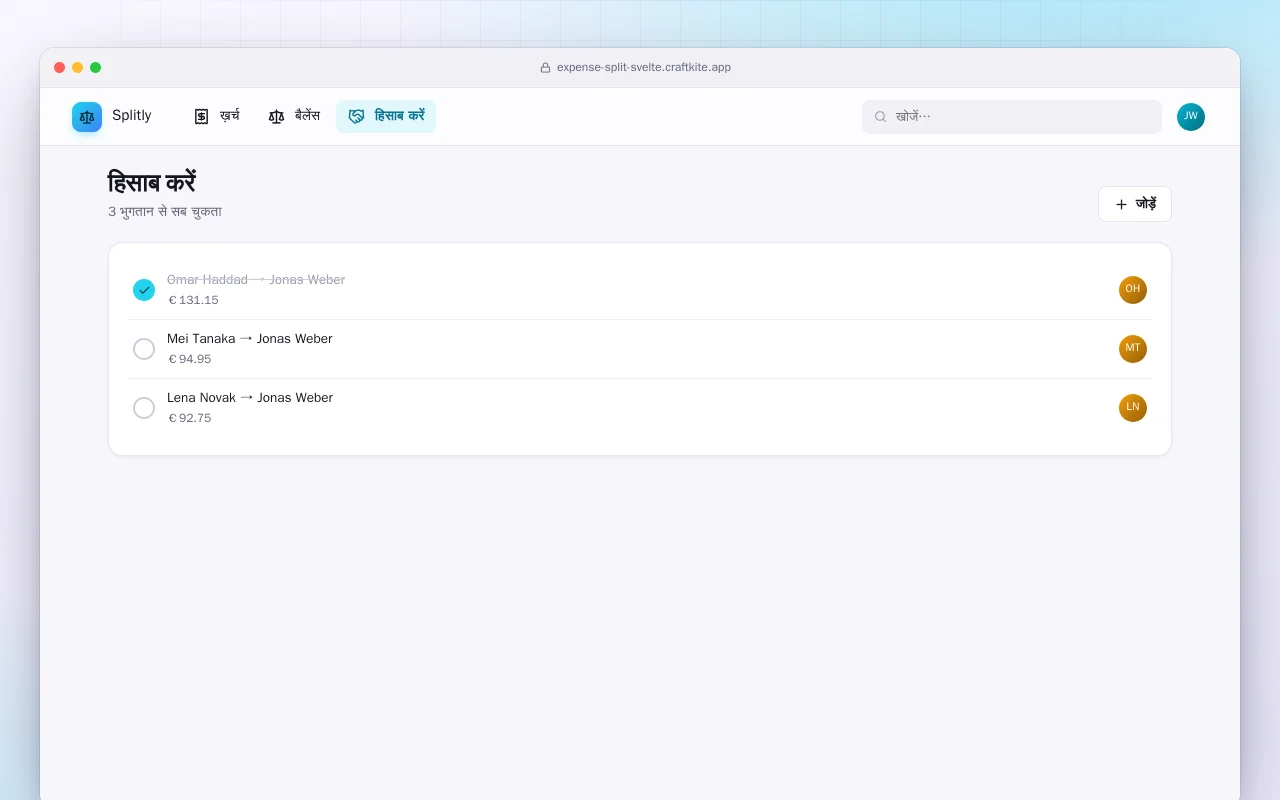Maximize the window with the green button

point(96,68)
